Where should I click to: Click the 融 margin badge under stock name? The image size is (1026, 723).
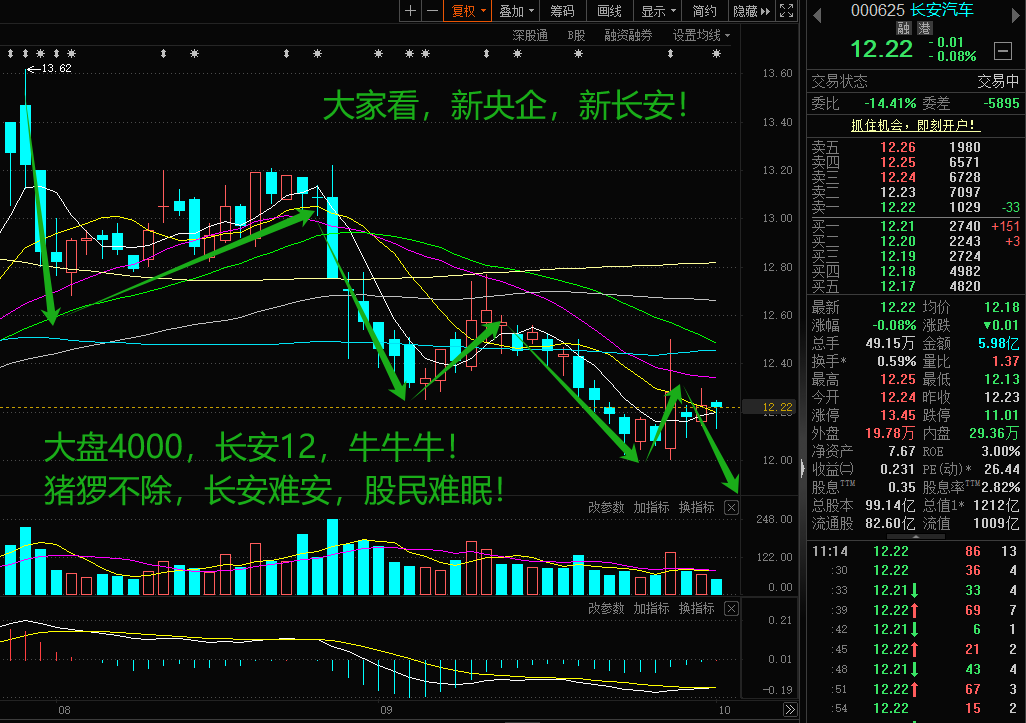point(904,28)
